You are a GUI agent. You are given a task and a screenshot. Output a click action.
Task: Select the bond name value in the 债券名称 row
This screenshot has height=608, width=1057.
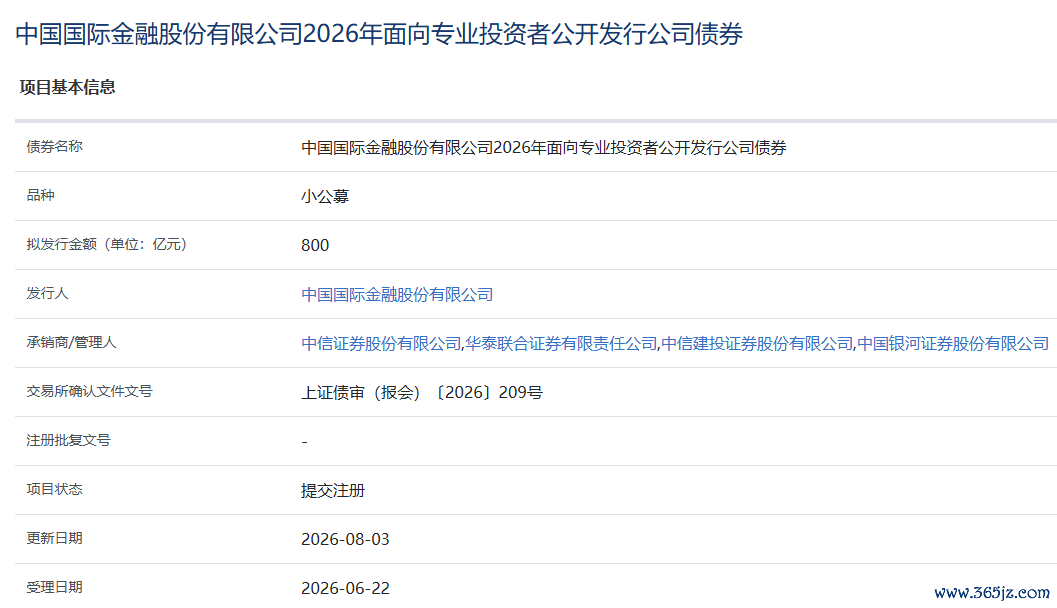point(543,148)
